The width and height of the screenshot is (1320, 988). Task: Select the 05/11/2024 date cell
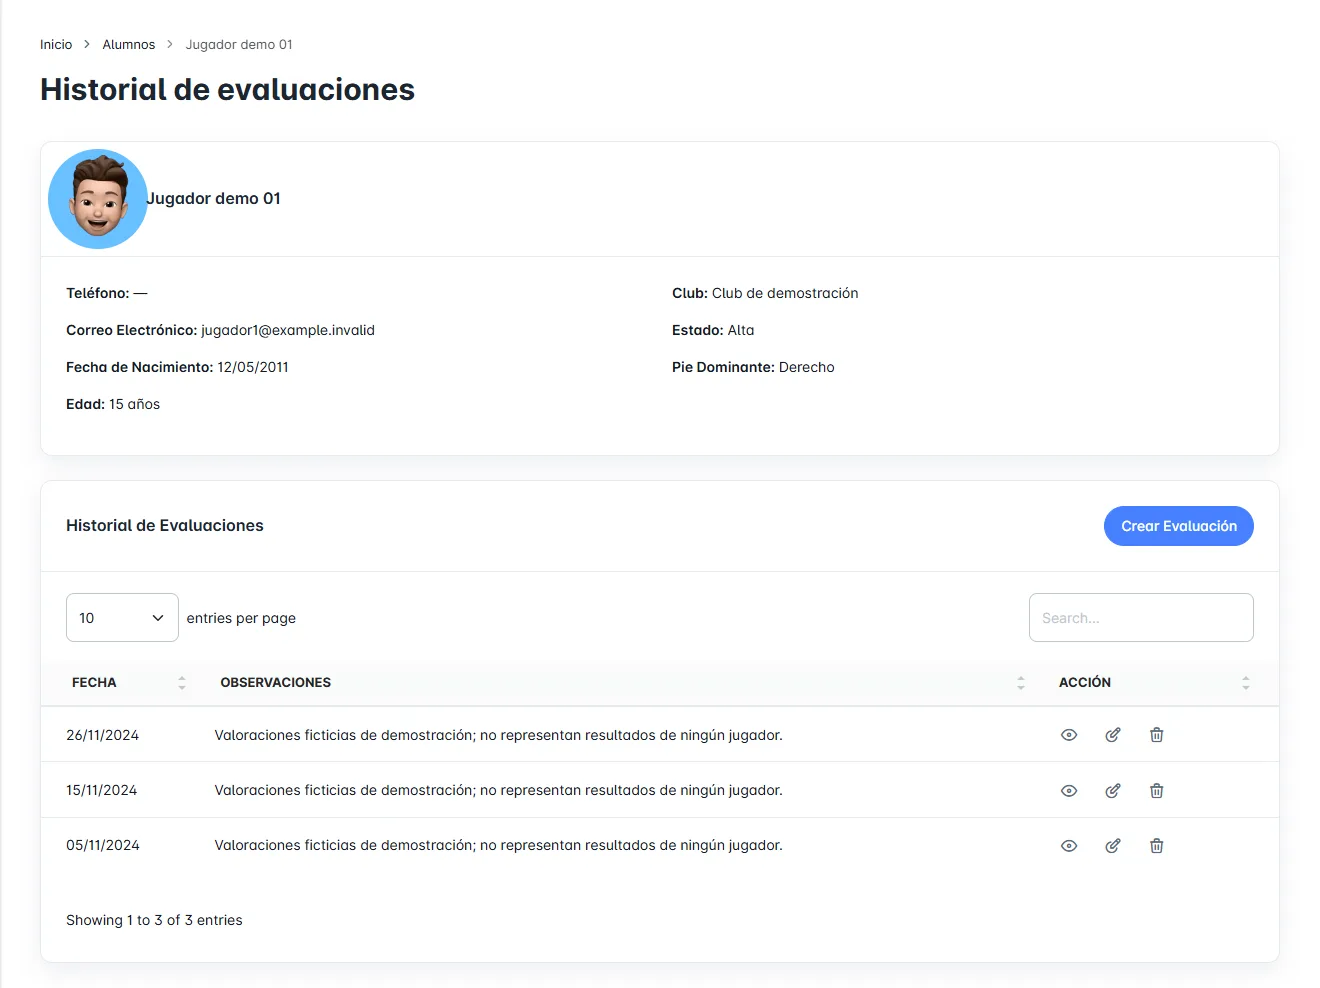(103, 845)
